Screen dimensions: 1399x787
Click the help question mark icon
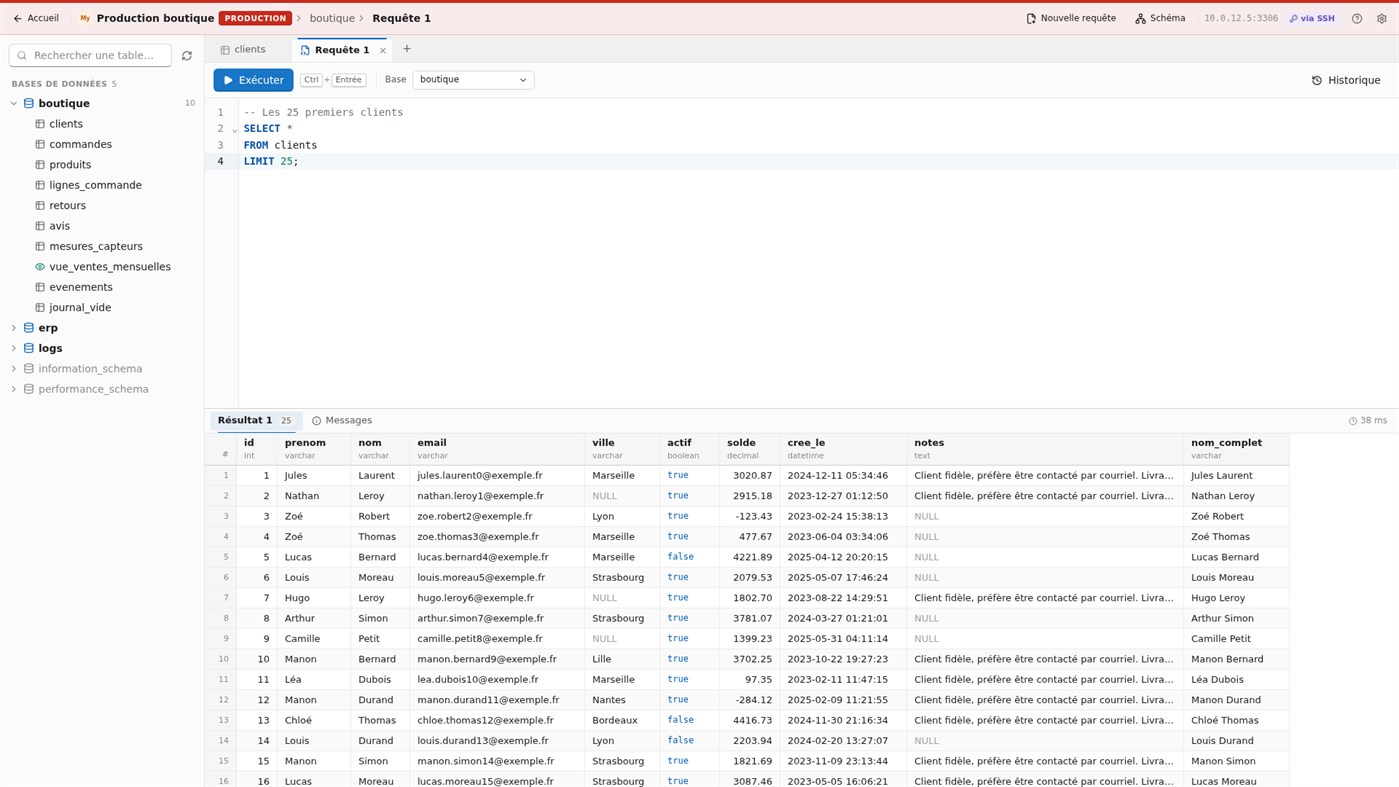coord(1357,19)
